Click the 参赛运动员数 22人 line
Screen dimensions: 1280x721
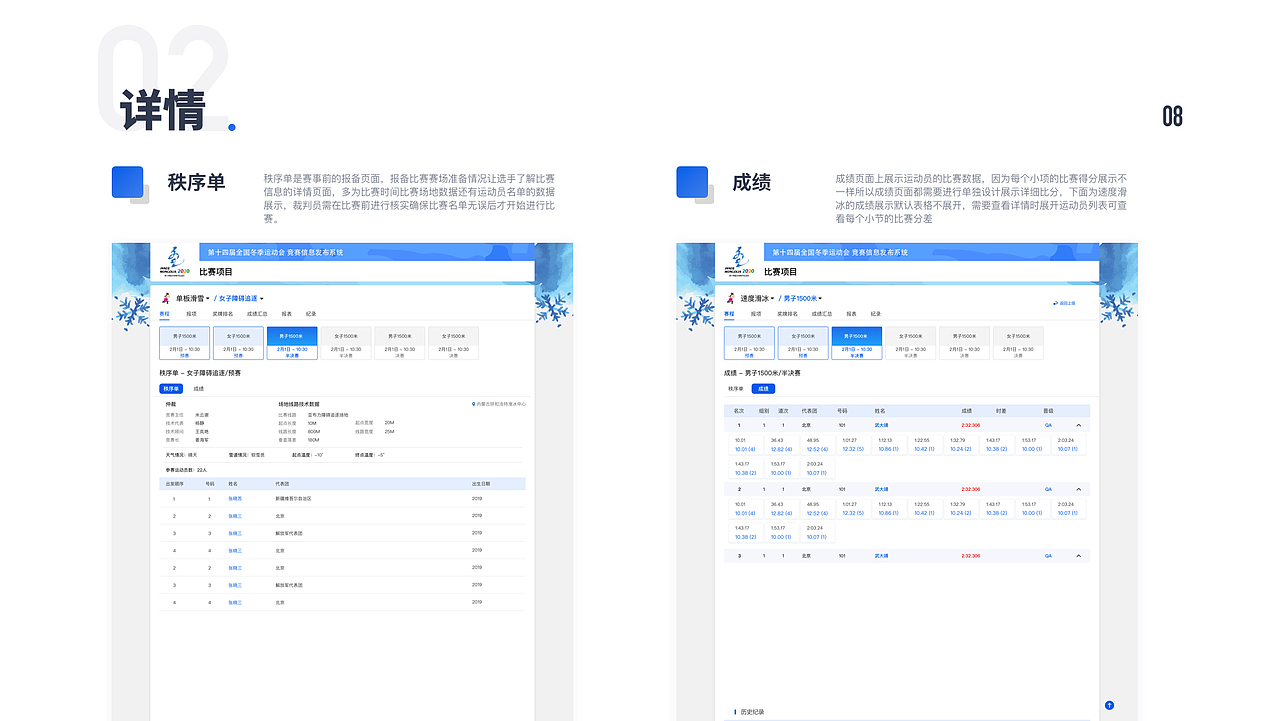click(186, 469)
